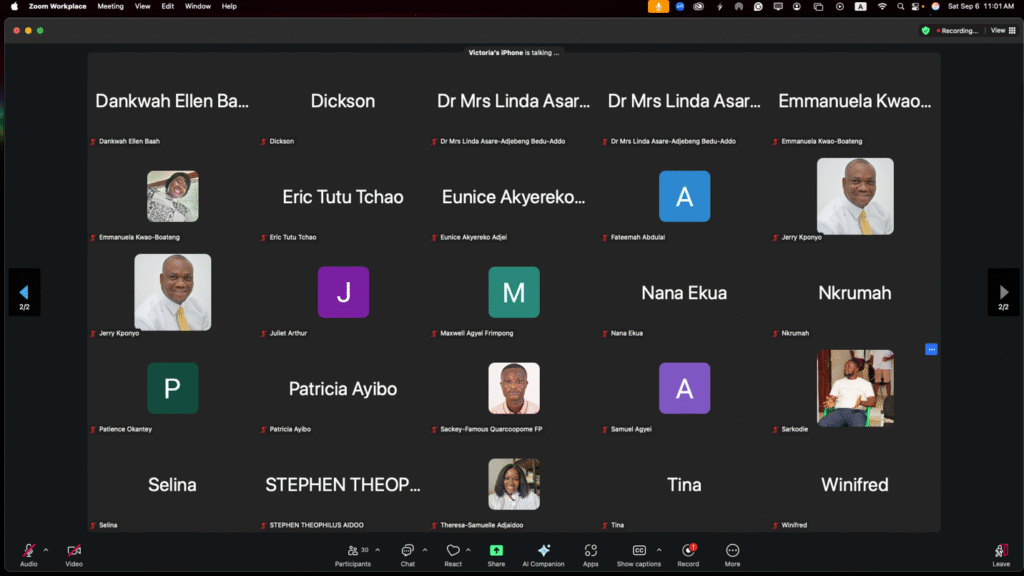Click the Sarkodie participant video tile
Image resolution: width=1024 pixels, height=576 pixels.
[855, 388]
